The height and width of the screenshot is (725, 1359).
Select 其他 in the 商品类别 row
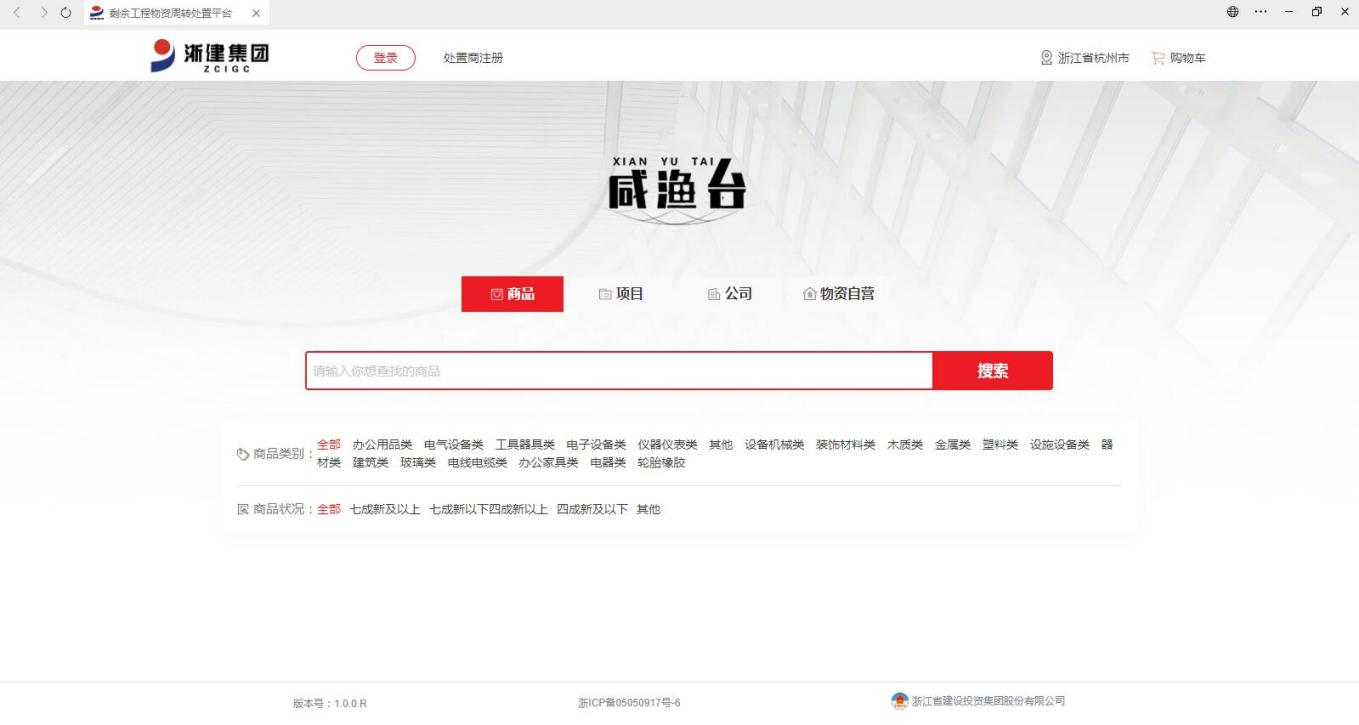coord(721,445)
